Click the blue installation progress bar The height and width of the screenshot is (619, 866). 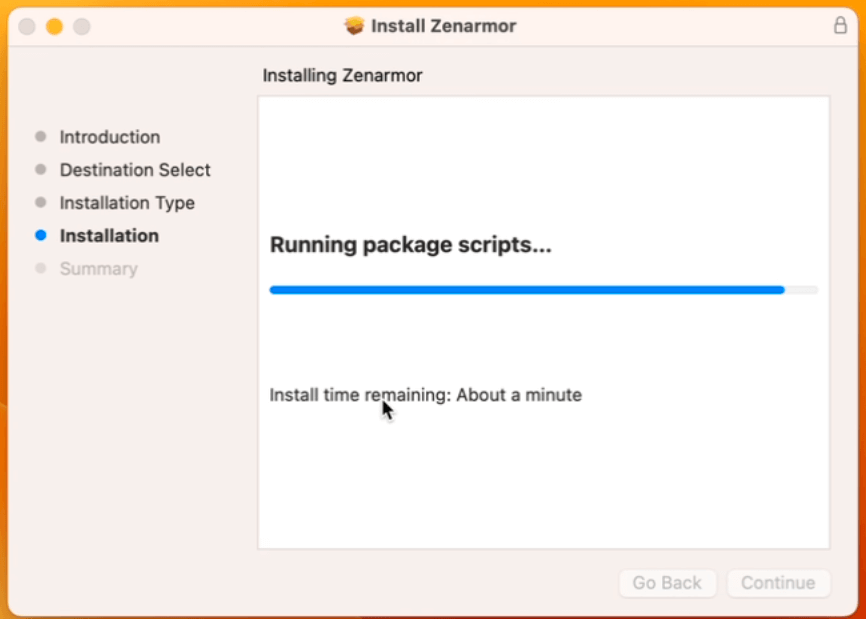coord(527,290)
